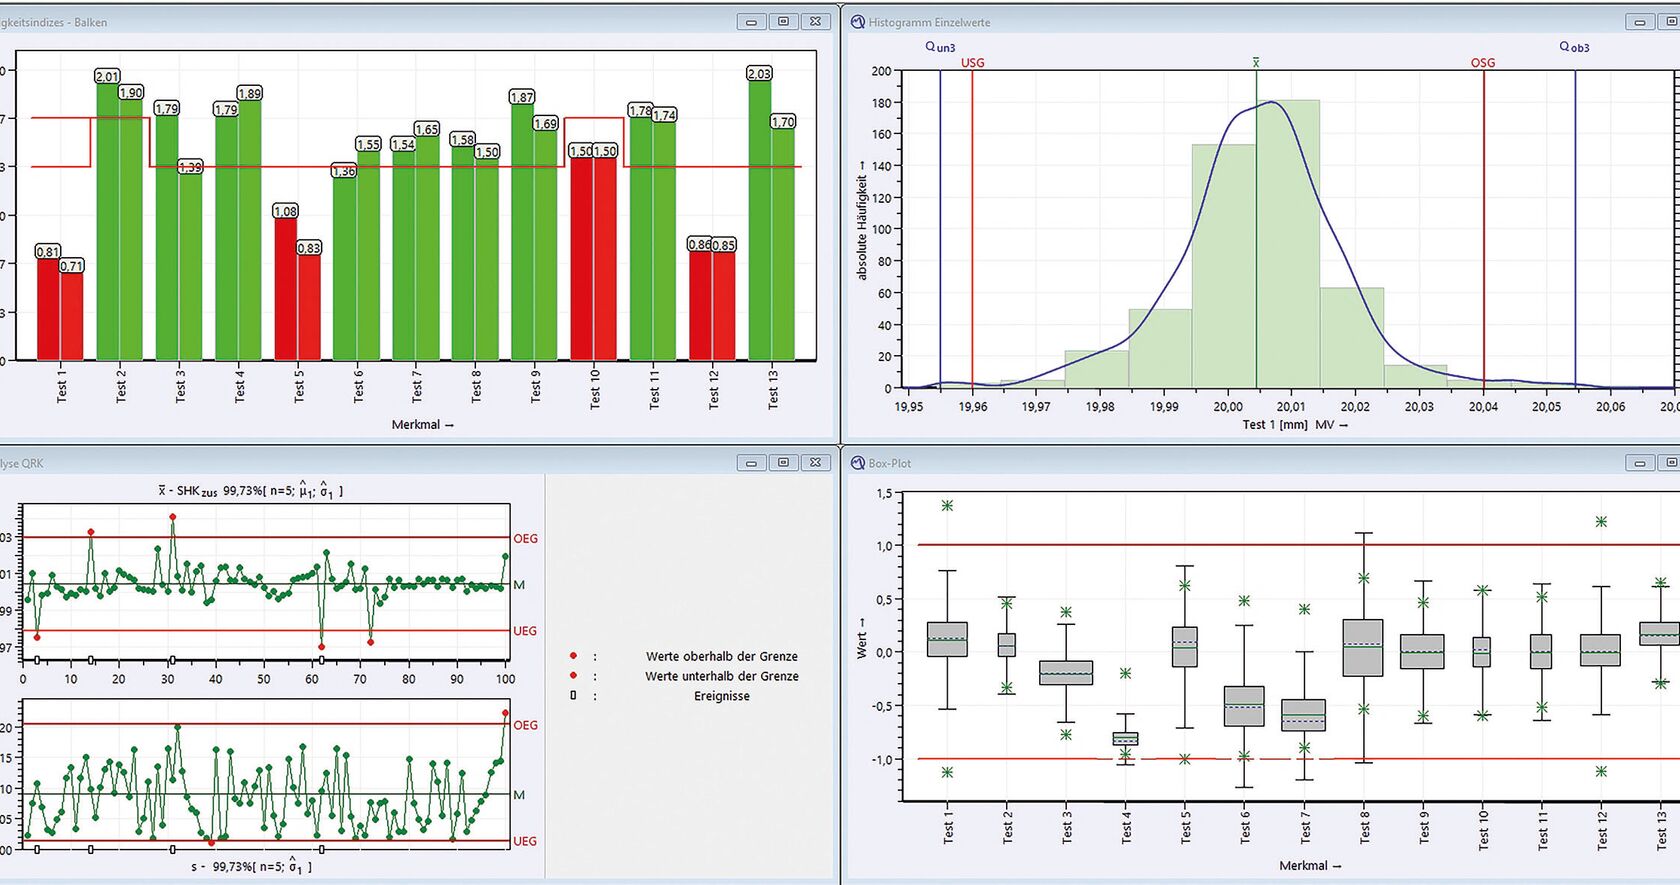The width and height of the screenshot is (1680, 885).
Task: Minimize the QRK analysis window
Action: tap(751, 462)
